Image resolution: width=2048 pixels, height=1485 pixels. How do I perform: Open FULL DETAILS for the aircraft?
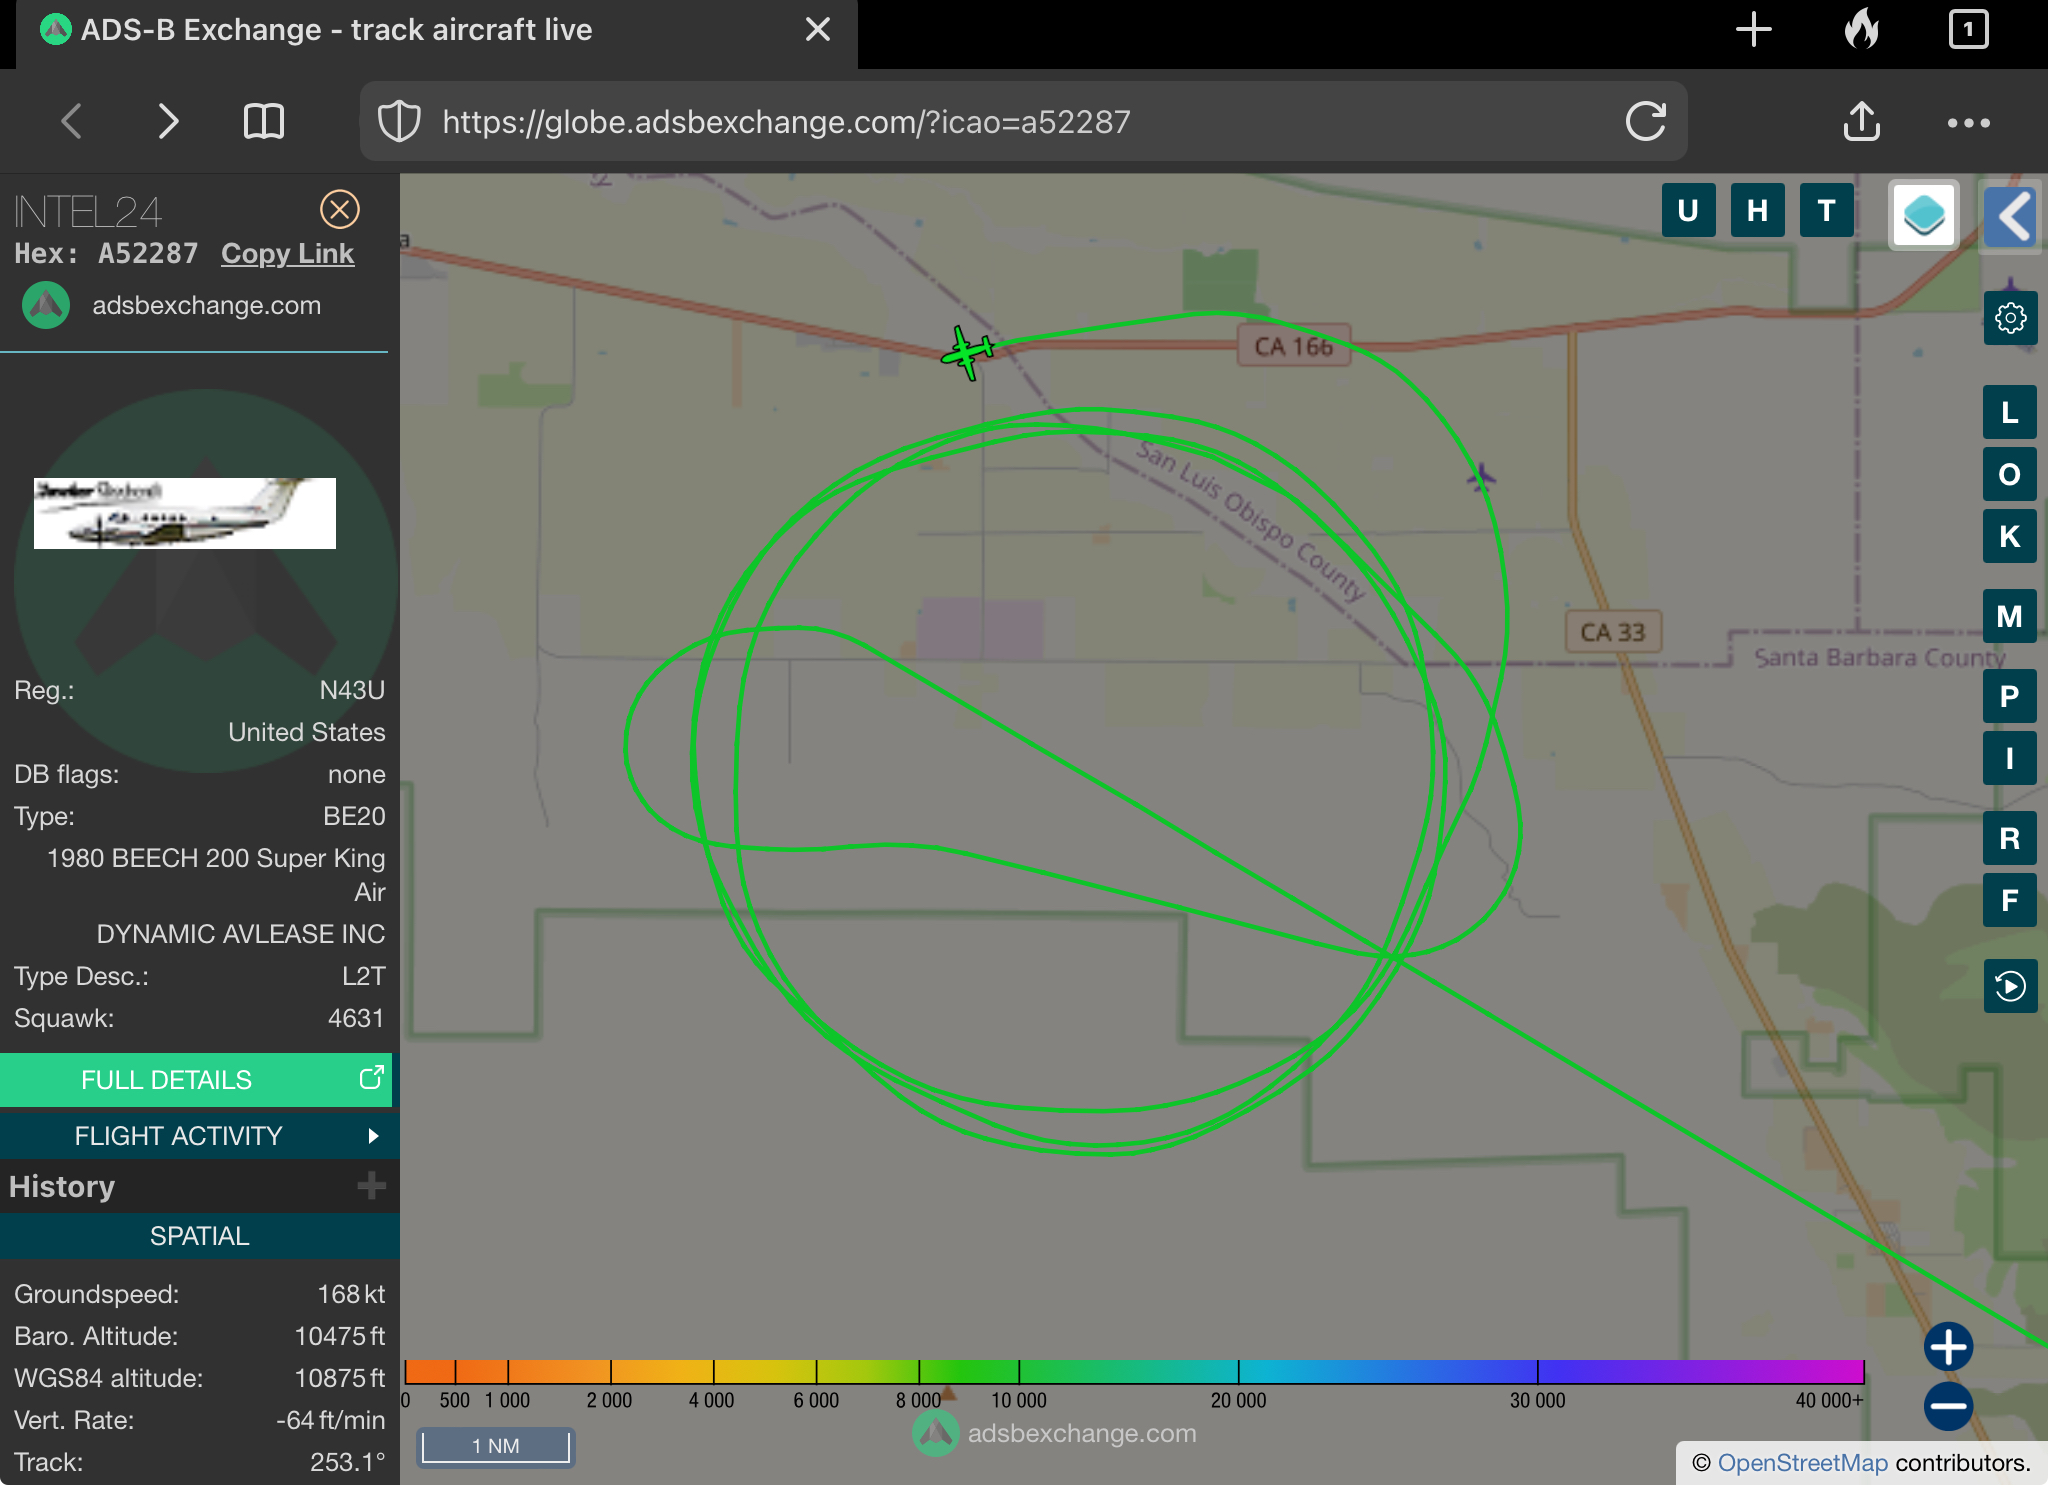[196, 1080]
